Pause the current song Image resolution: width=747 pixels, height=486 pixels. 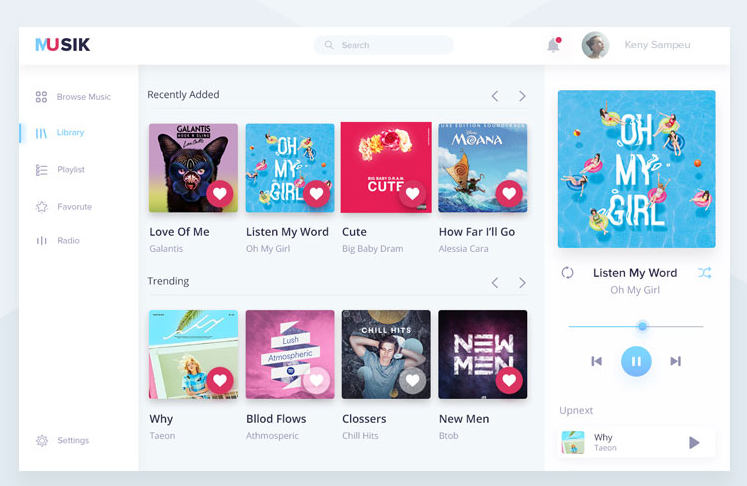coord(636,362)
